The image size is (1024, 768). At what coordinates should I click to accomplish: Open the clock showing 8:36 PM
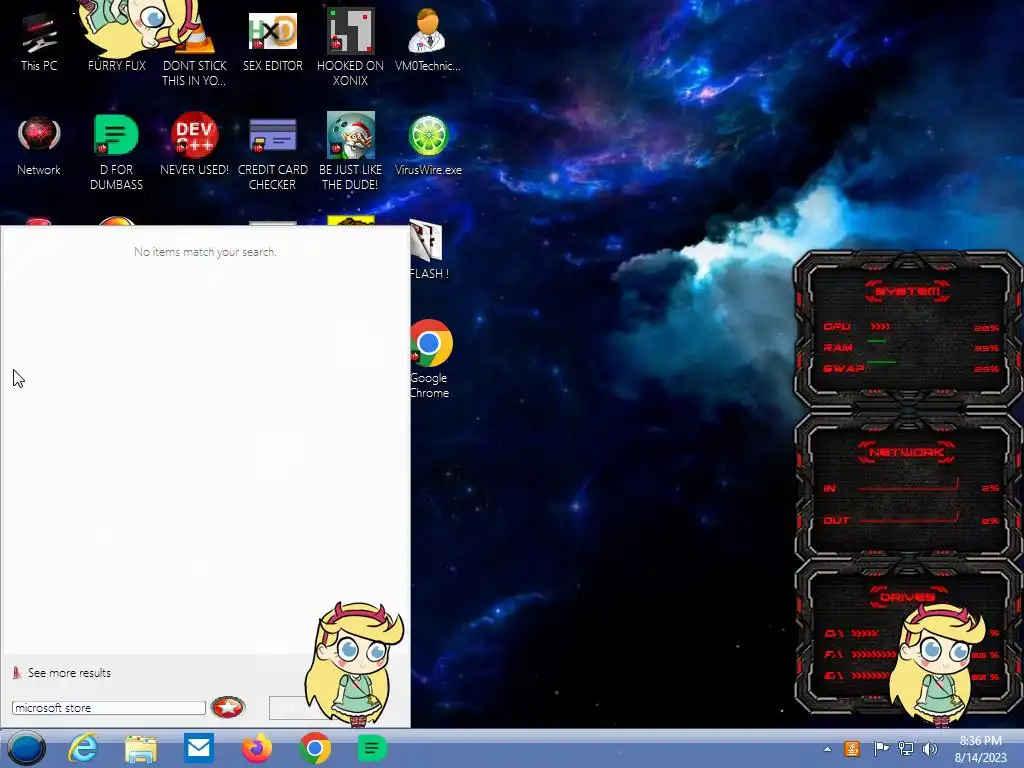click(980, 749)
